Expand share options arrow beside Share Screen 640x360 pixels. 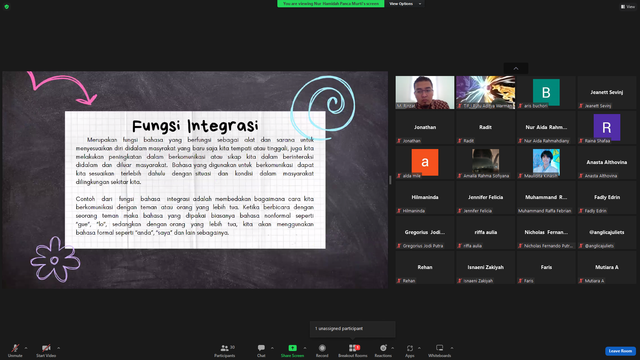305,348
